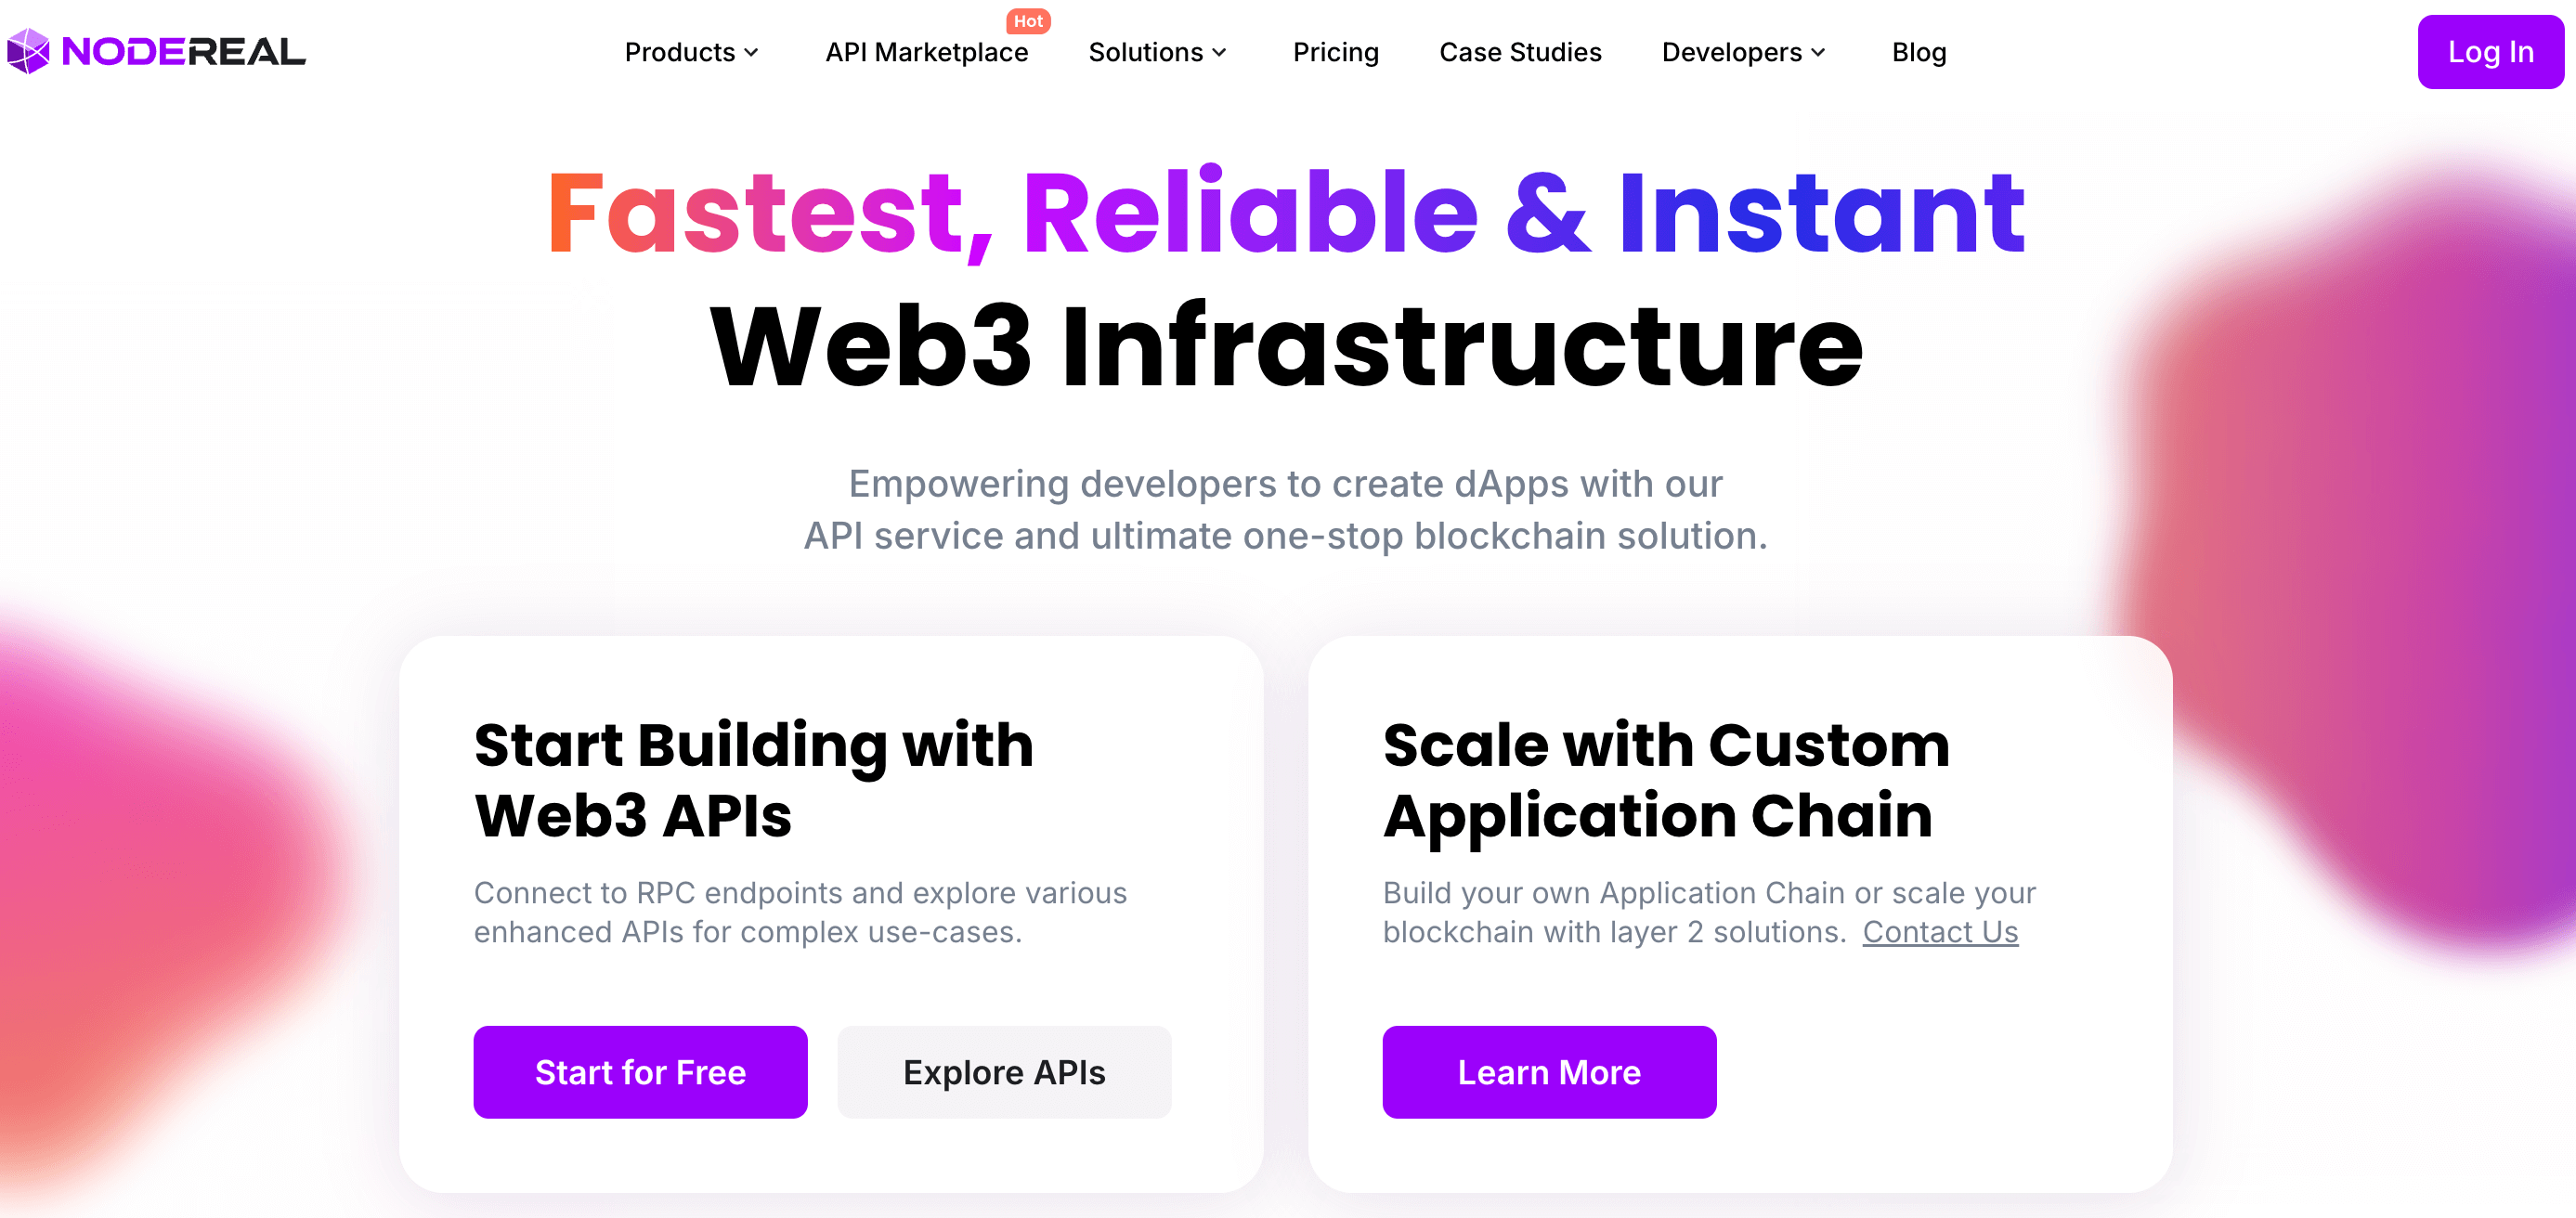The image size is (2576, 1218).
Task: Navigate to Case Studies
Action: click(1519, 52)
